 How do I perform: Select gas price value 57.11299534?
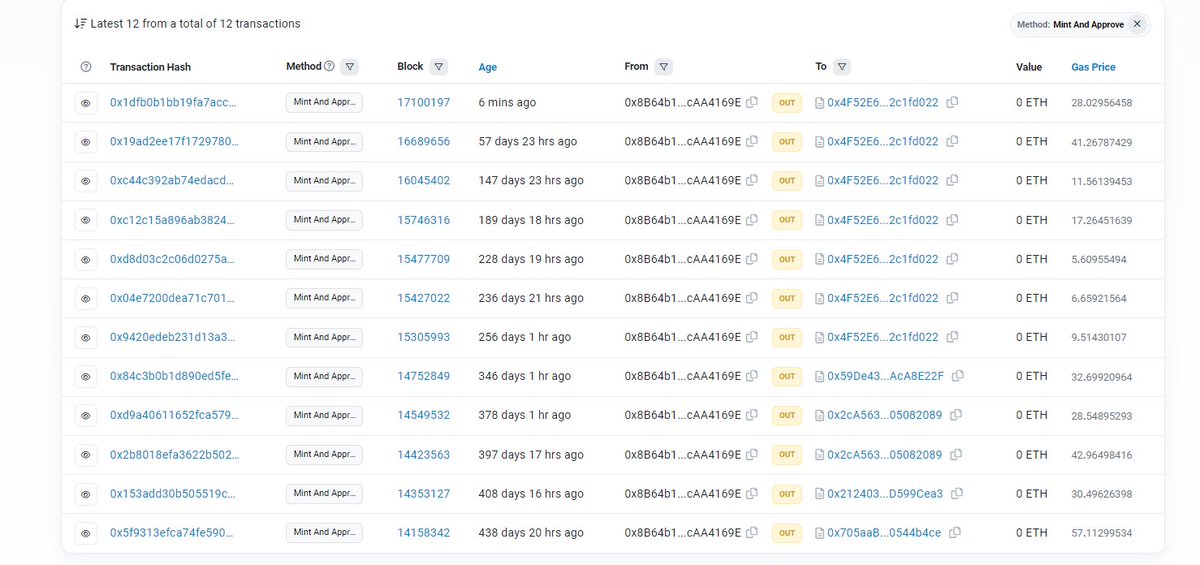pyautogui.click(x=1101, y=533)
